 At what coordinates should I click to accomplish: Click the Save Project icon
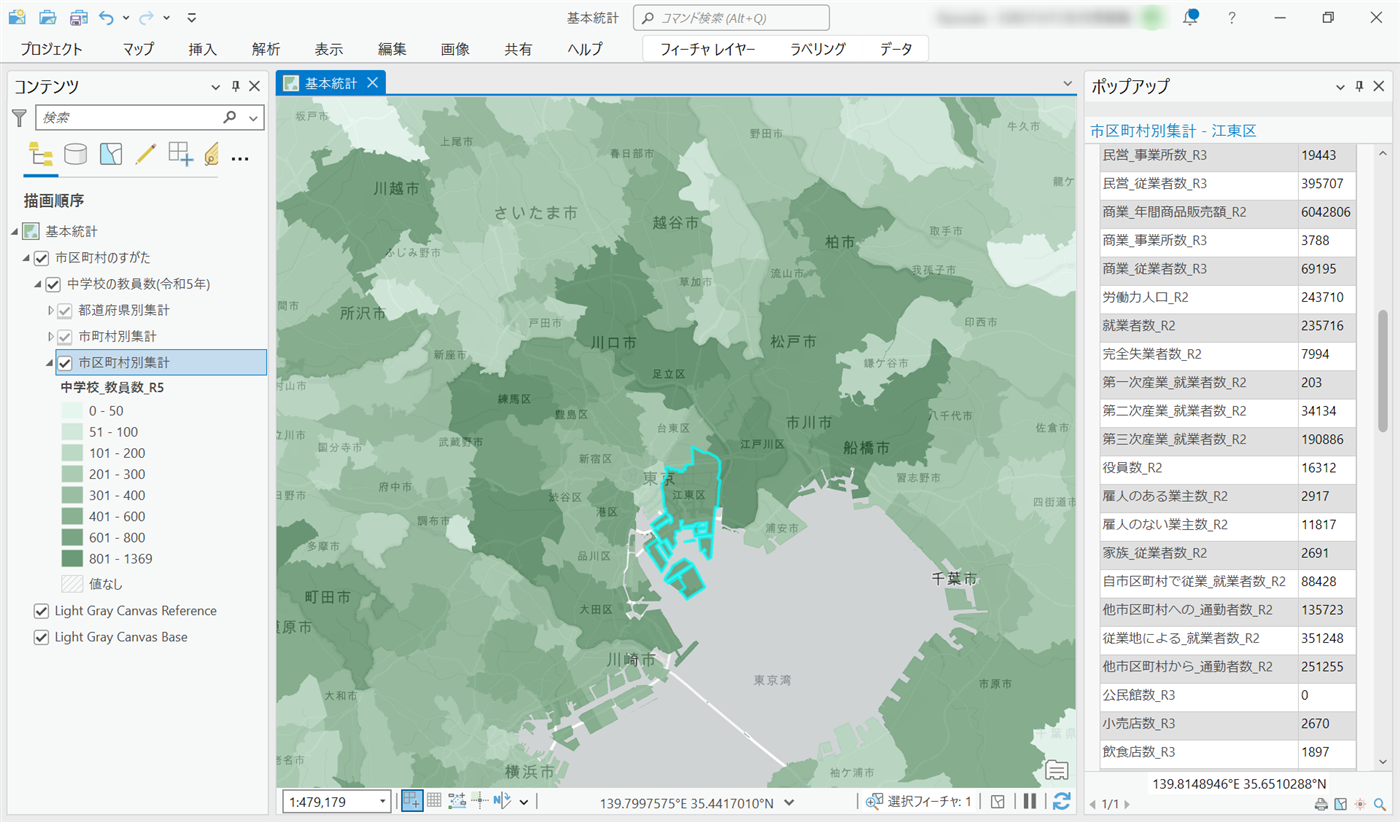click(x=78, y=18)
